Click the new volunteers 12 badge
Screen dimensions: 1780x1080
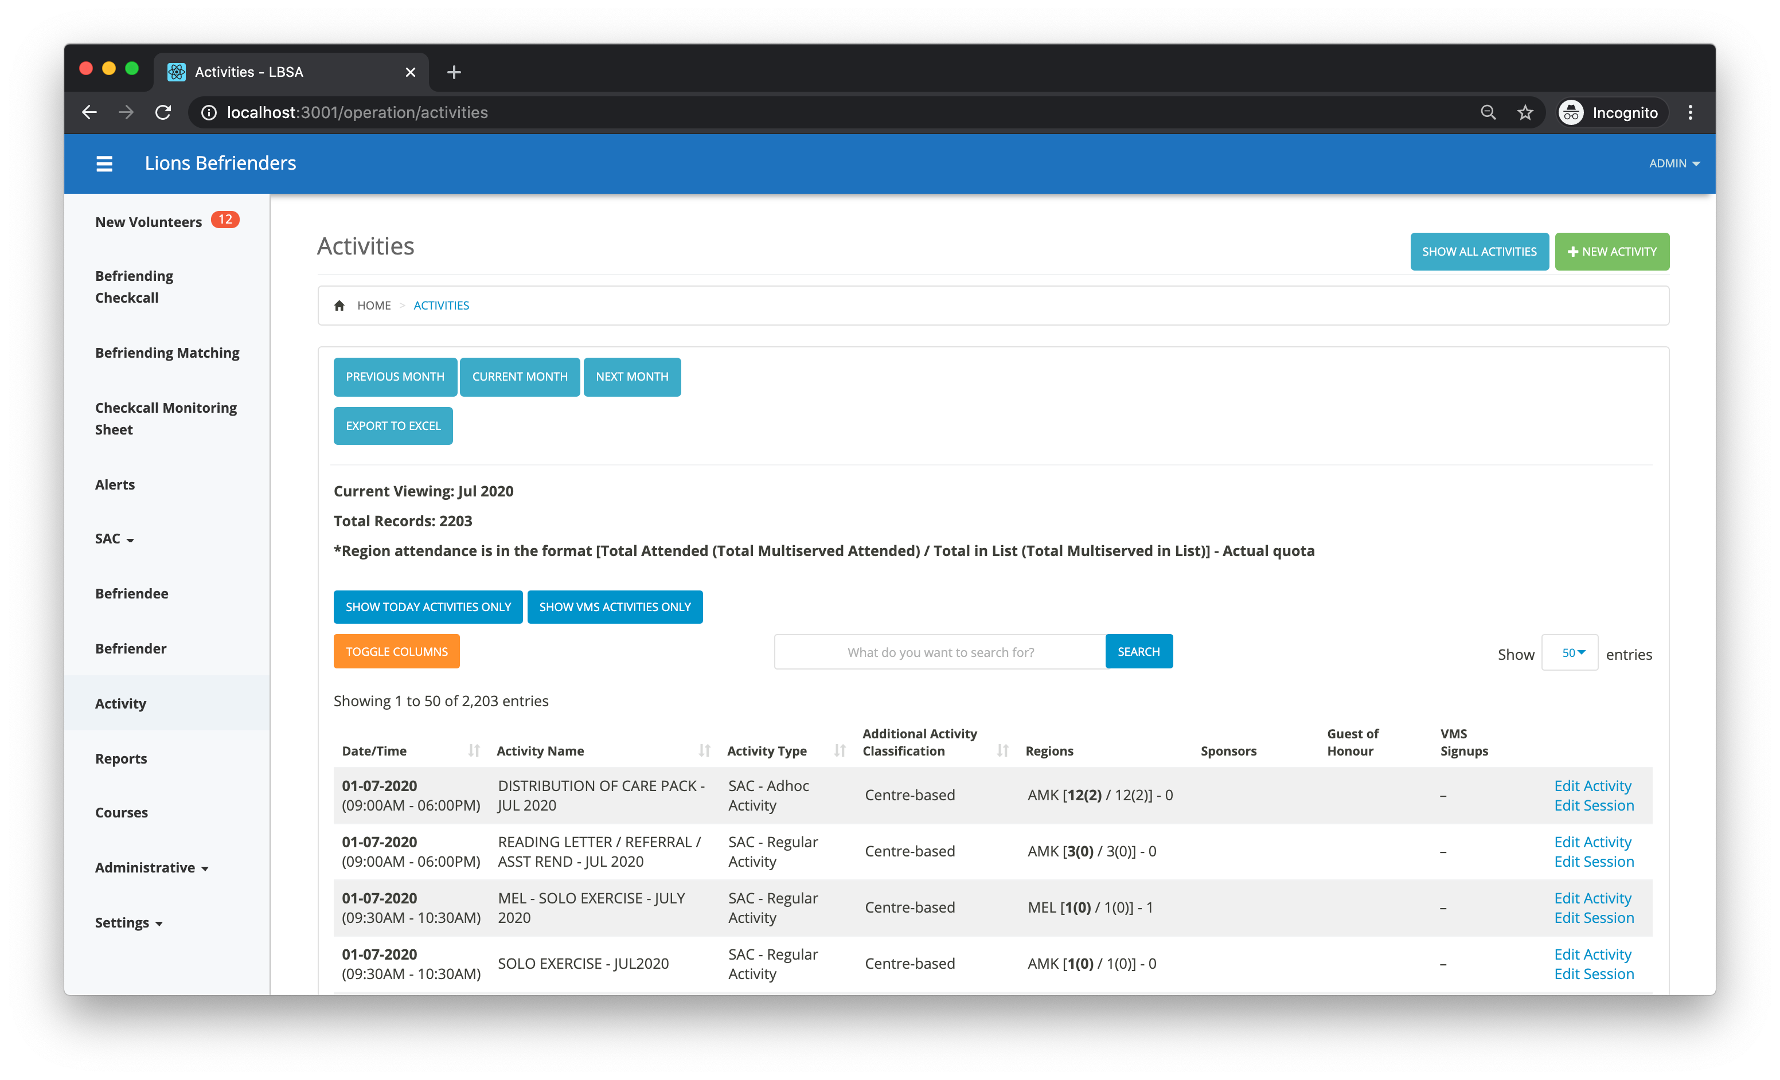click(226, 220)
